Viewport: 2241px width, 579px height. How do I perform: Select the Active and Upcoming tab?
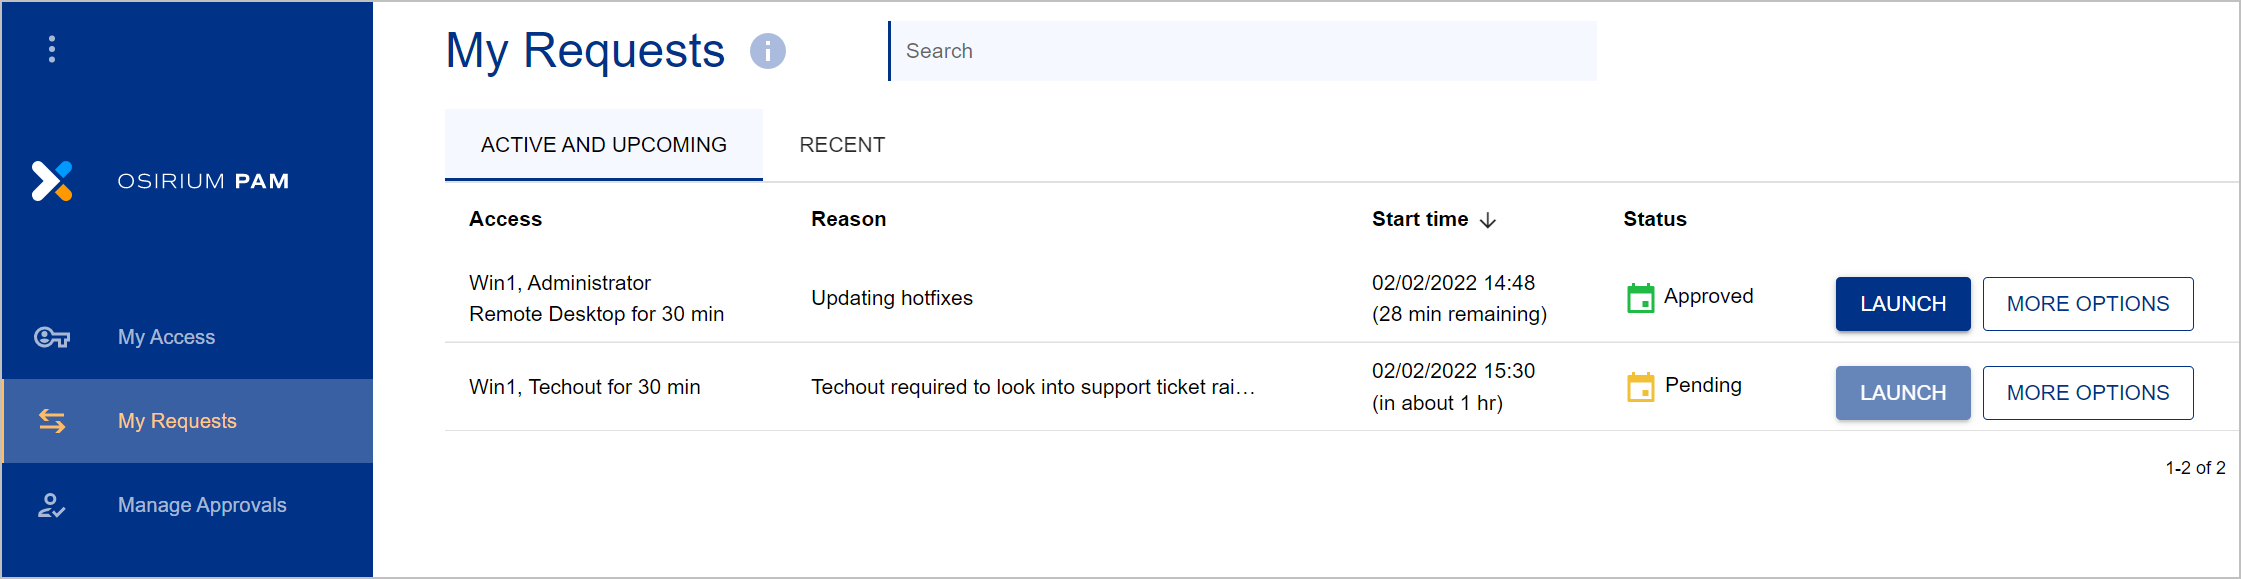(603, 145)
